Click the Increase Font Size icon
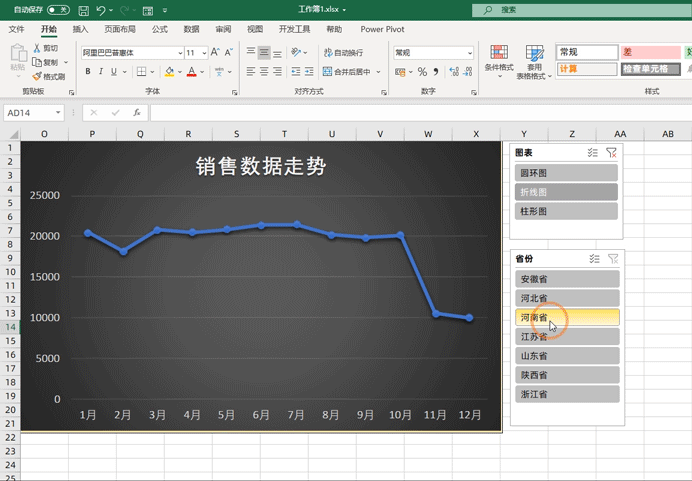The height and width of the screenshot is (481, 692). (215, 53)
